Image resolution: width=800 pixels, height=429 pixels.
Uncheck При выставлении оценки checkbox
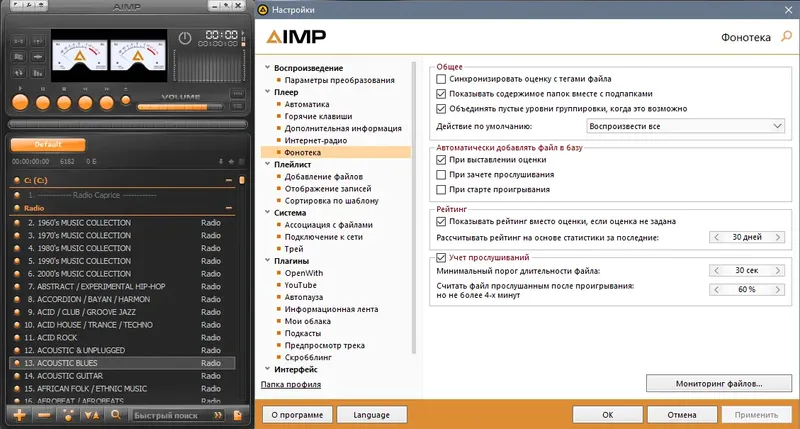pyautogui.click(x=441, y=160)
